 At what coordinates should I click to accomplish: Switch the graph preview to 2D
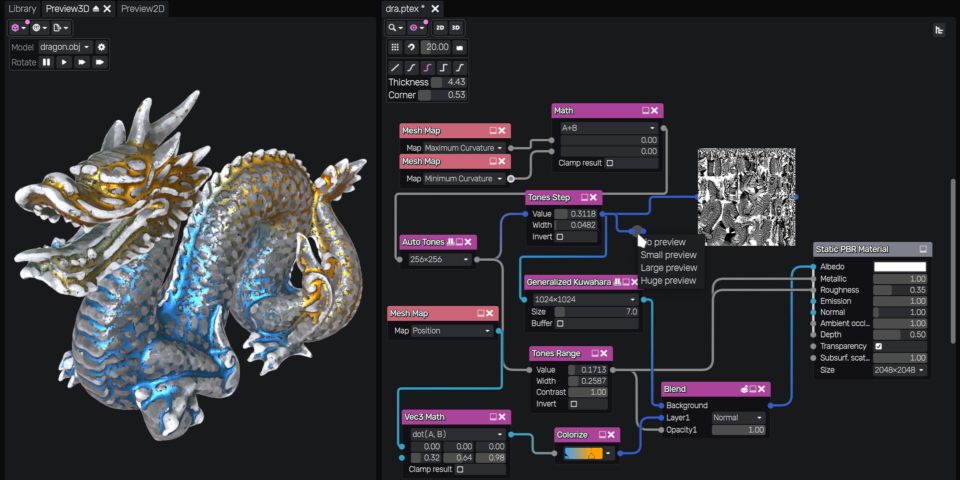(x=440, y=28)
